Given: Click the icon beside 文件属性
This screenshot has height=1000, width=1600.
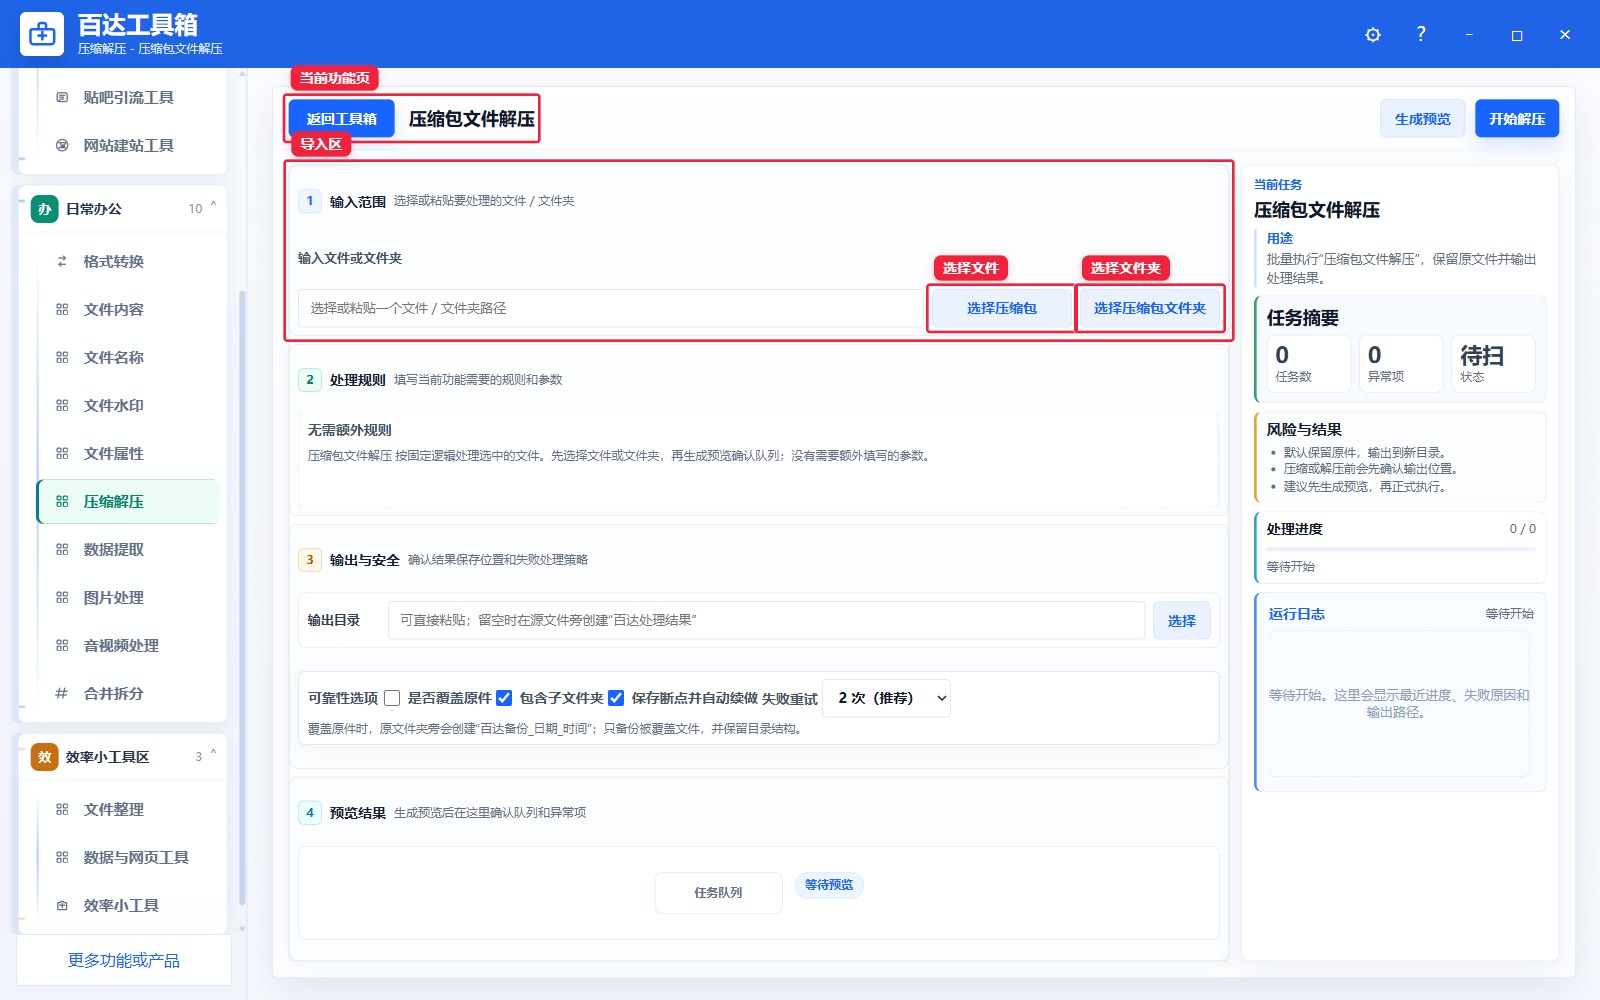Looking at the screenshot, I should pos(62,453).
